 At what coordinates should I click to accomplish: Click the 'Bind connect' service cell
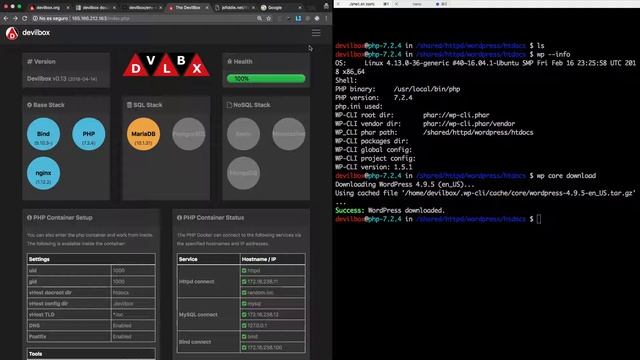tap(209, 342)
